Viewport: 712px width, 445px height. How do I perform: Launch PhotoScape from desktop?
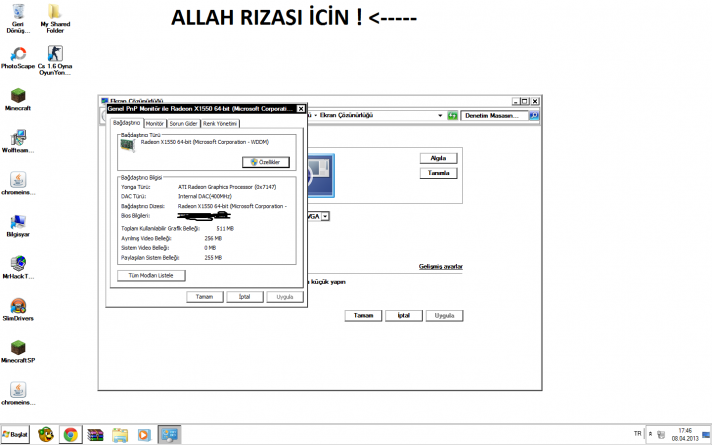(18, 57)
